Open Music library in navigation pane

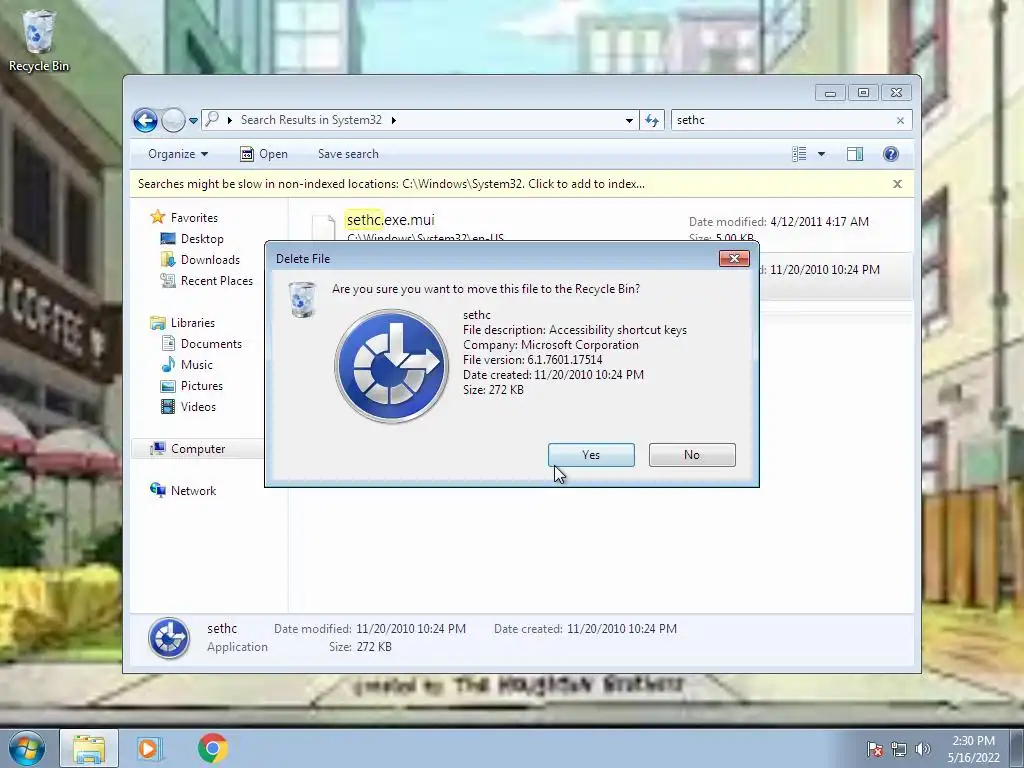point(197,364)
